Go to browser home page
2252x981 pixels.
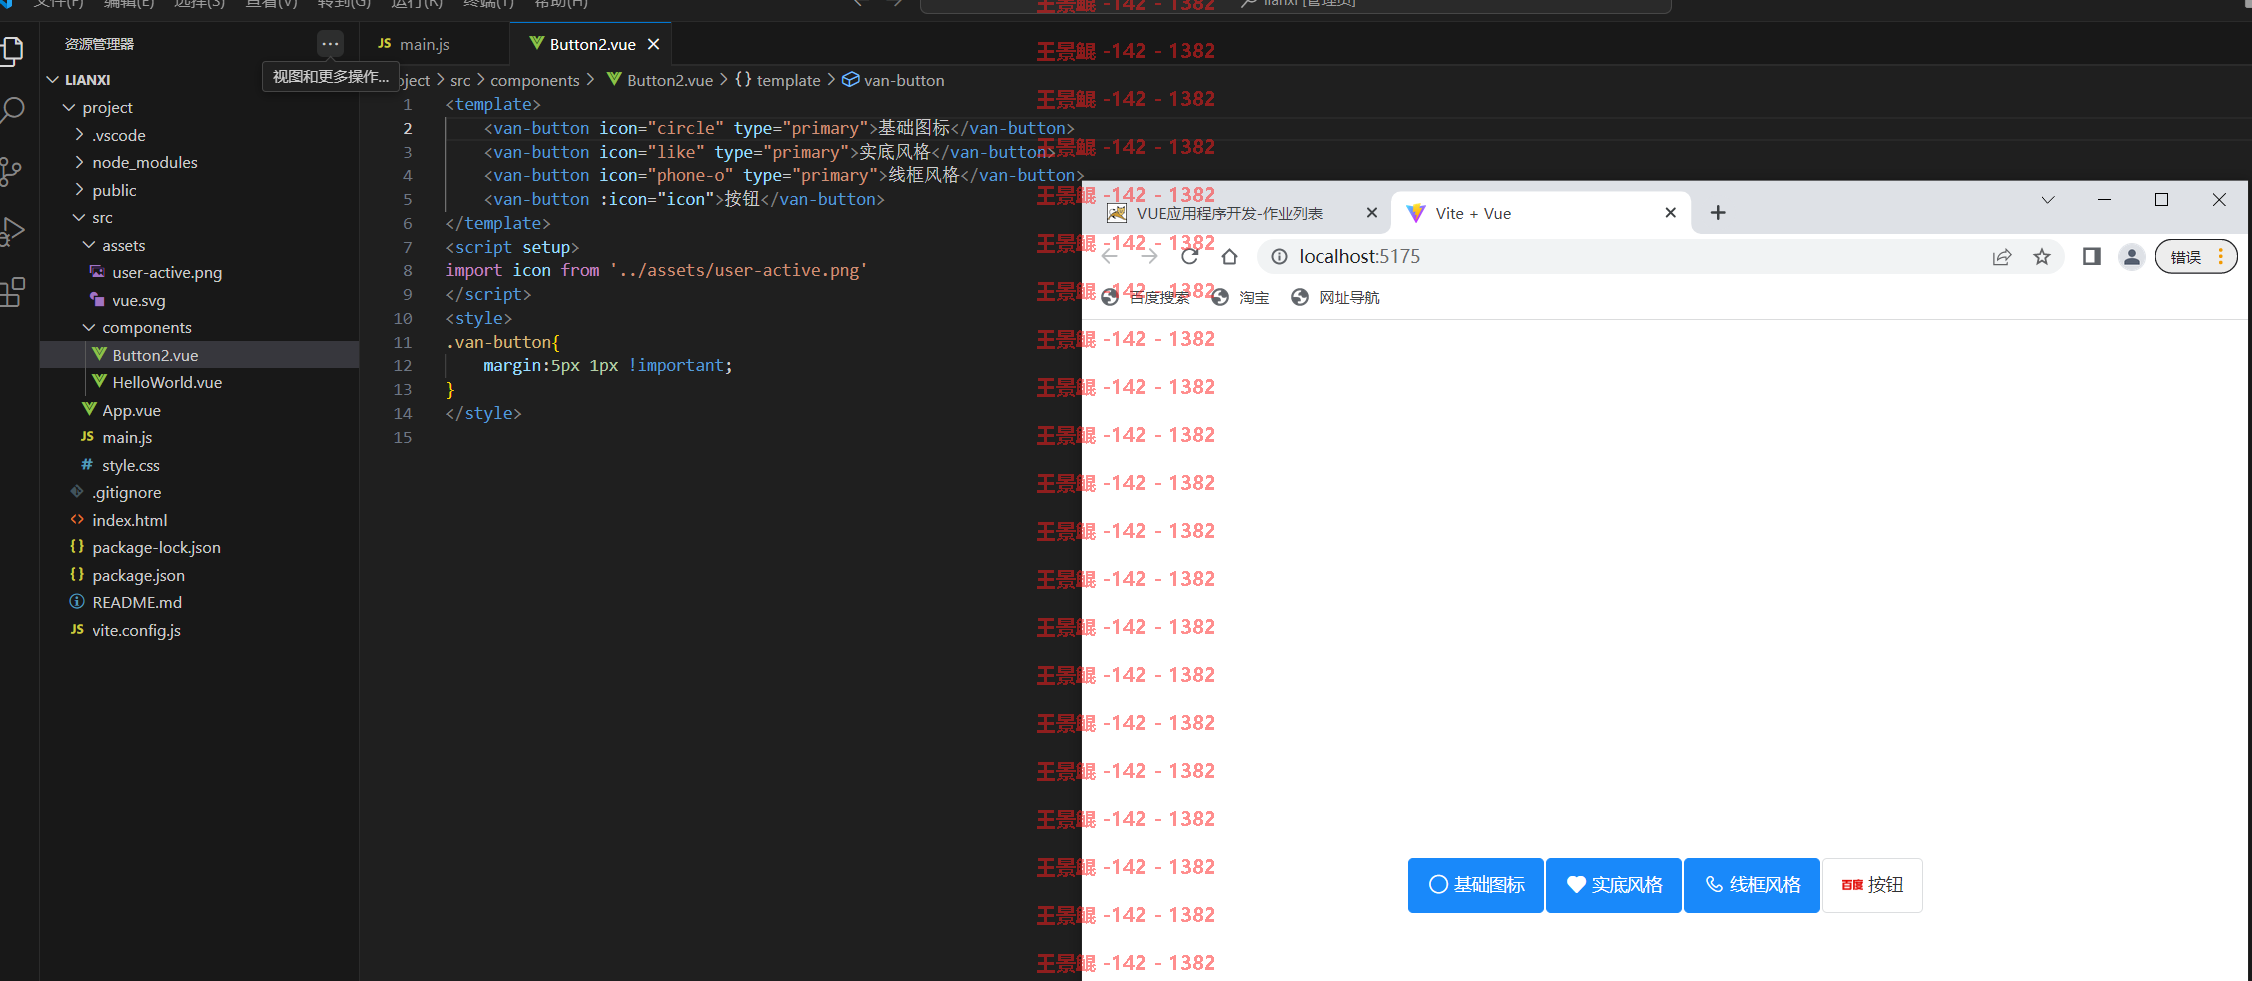click(1230, 257)
